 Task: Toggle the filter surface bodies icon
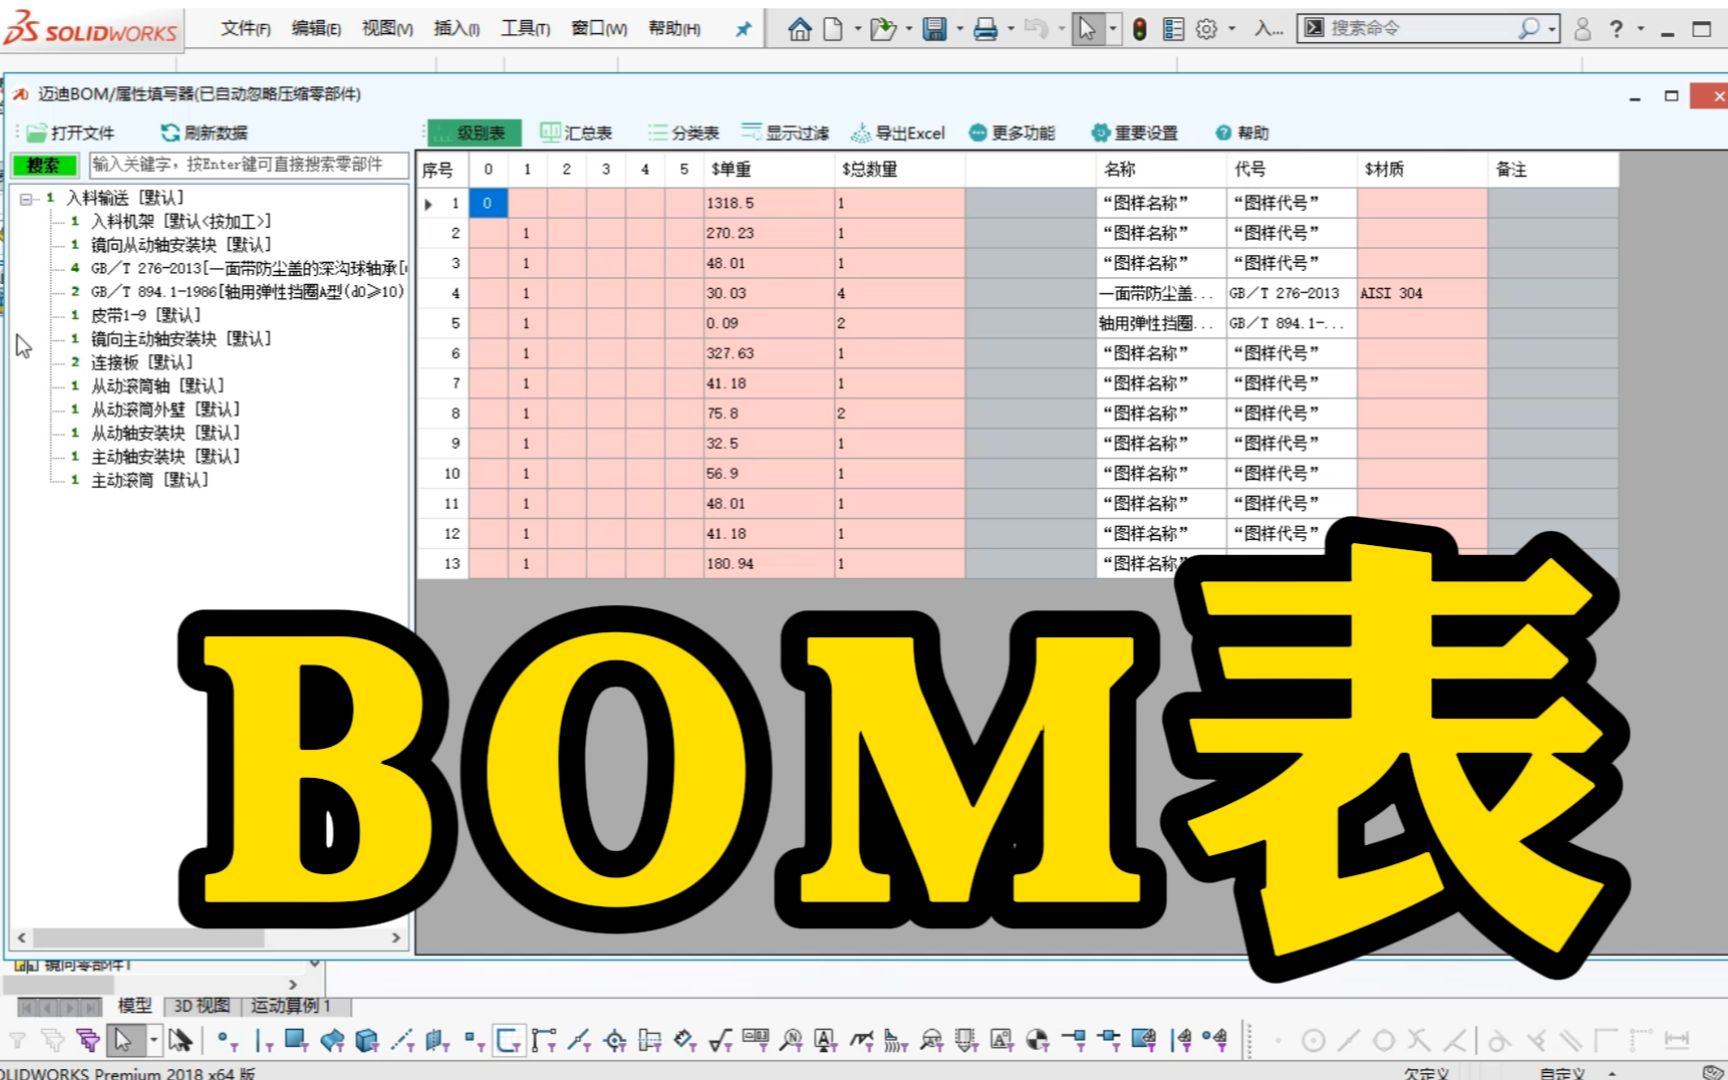pos(332,1040)
